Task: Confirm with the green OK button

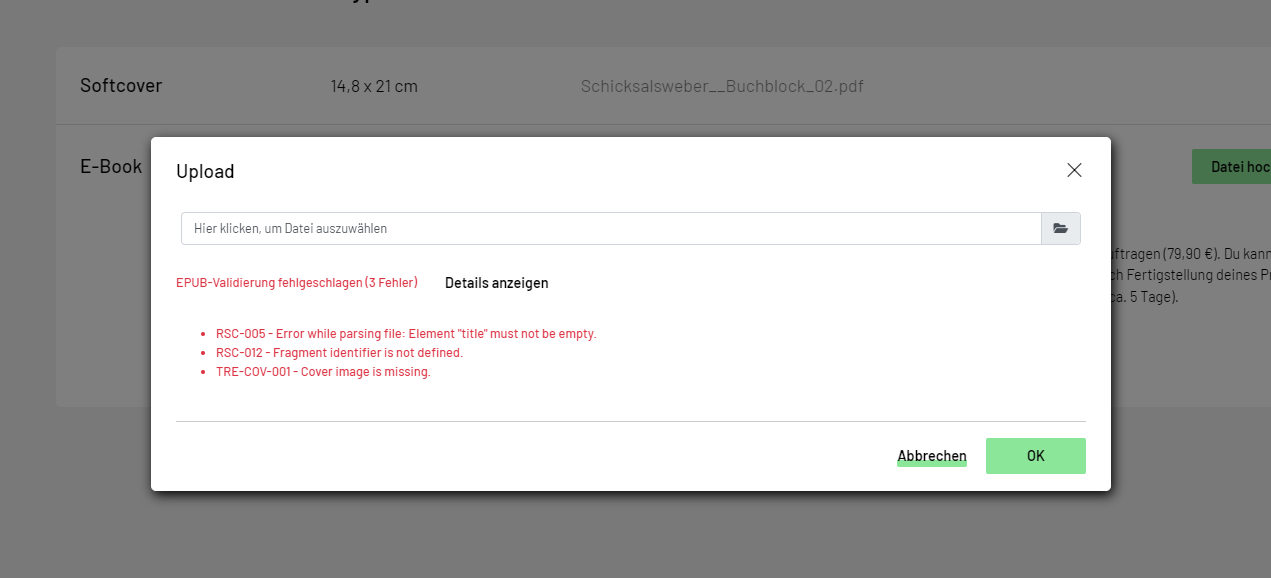Action: 1035,456
